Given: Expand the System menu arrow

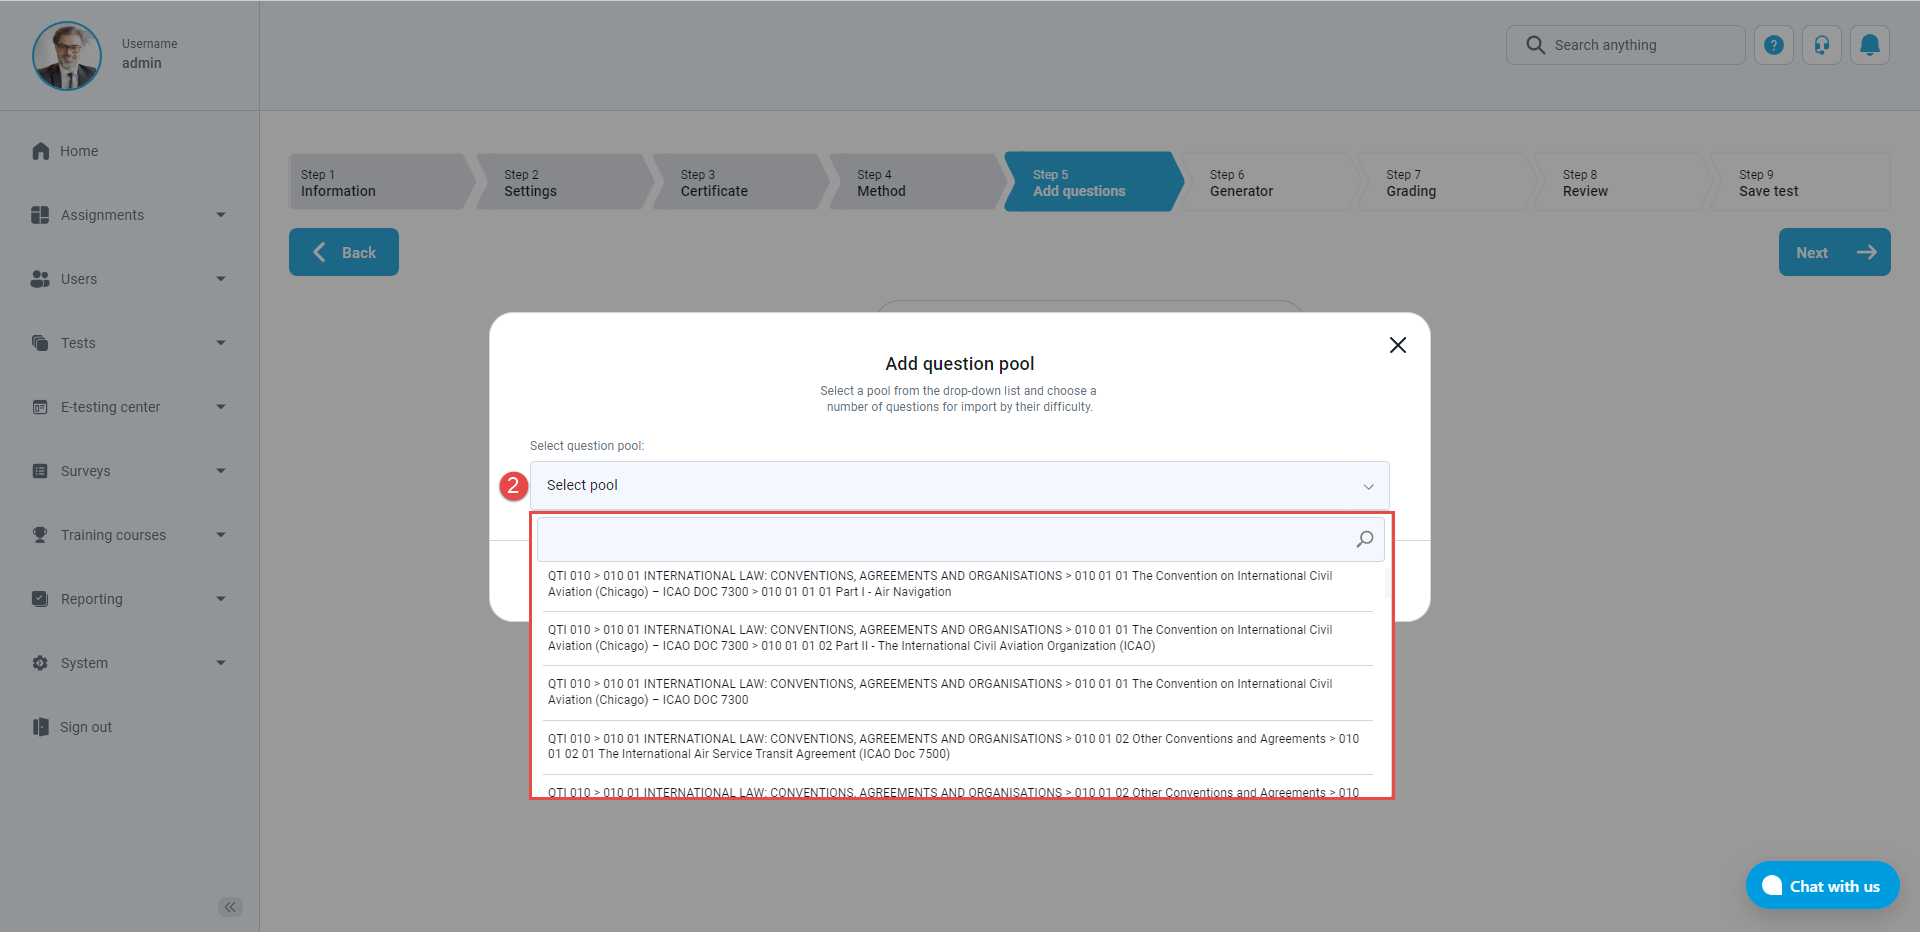Looking at the screenshot, I should (221, 663).
